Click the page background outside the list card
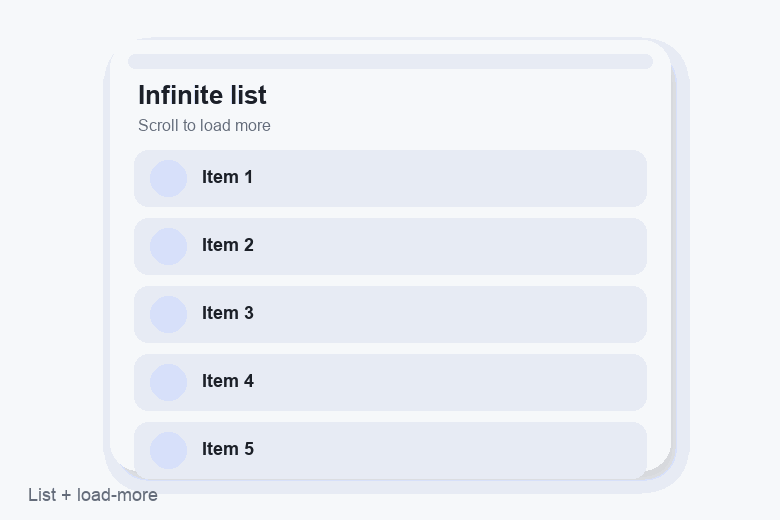 tap(731, 249)
